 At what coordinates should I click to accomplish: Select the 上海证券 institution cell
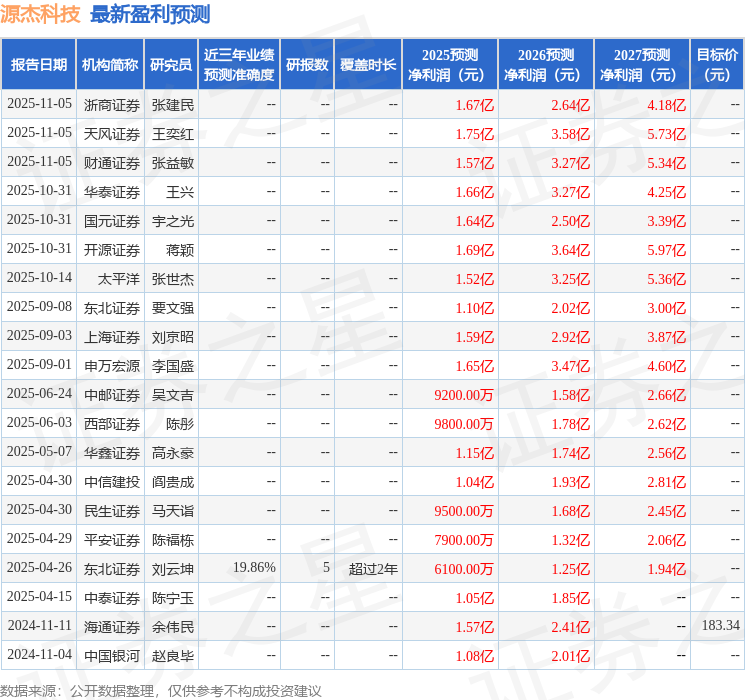112,337
